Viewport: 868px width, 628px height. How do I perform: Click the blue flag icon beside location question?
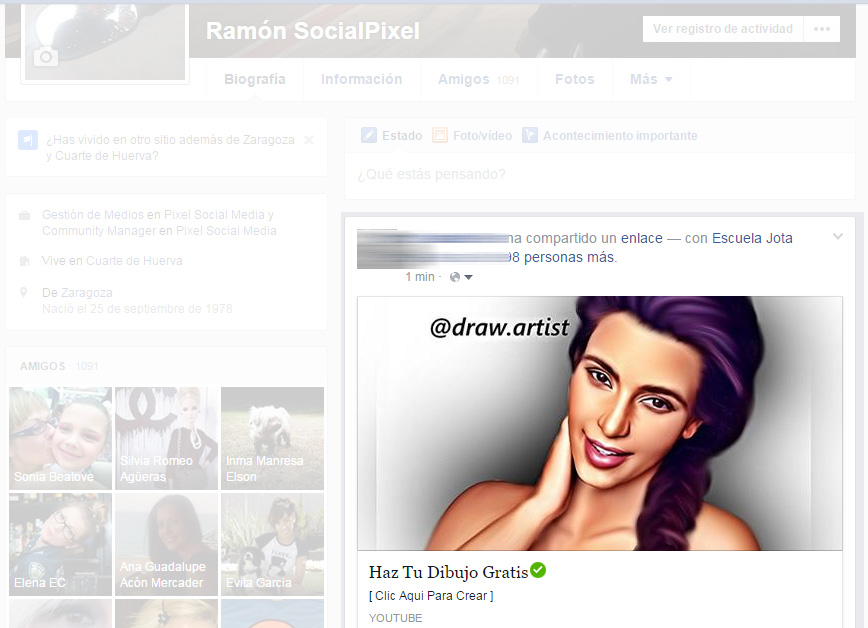point(28,140)
